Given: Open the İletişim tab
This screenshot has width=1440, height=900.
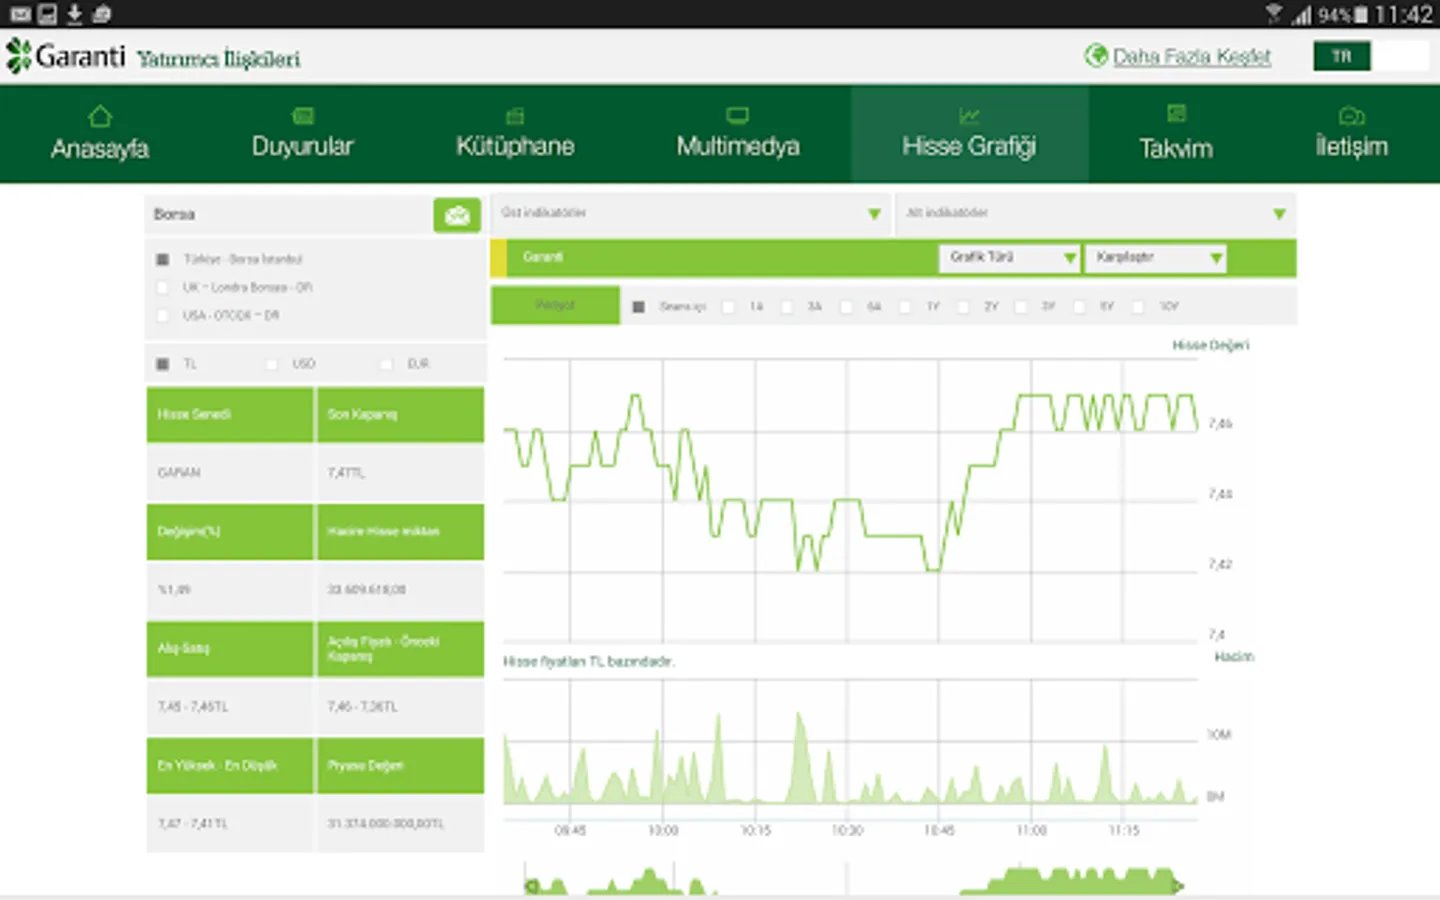Looking at the screenshot, I should tap(1351, 134).
